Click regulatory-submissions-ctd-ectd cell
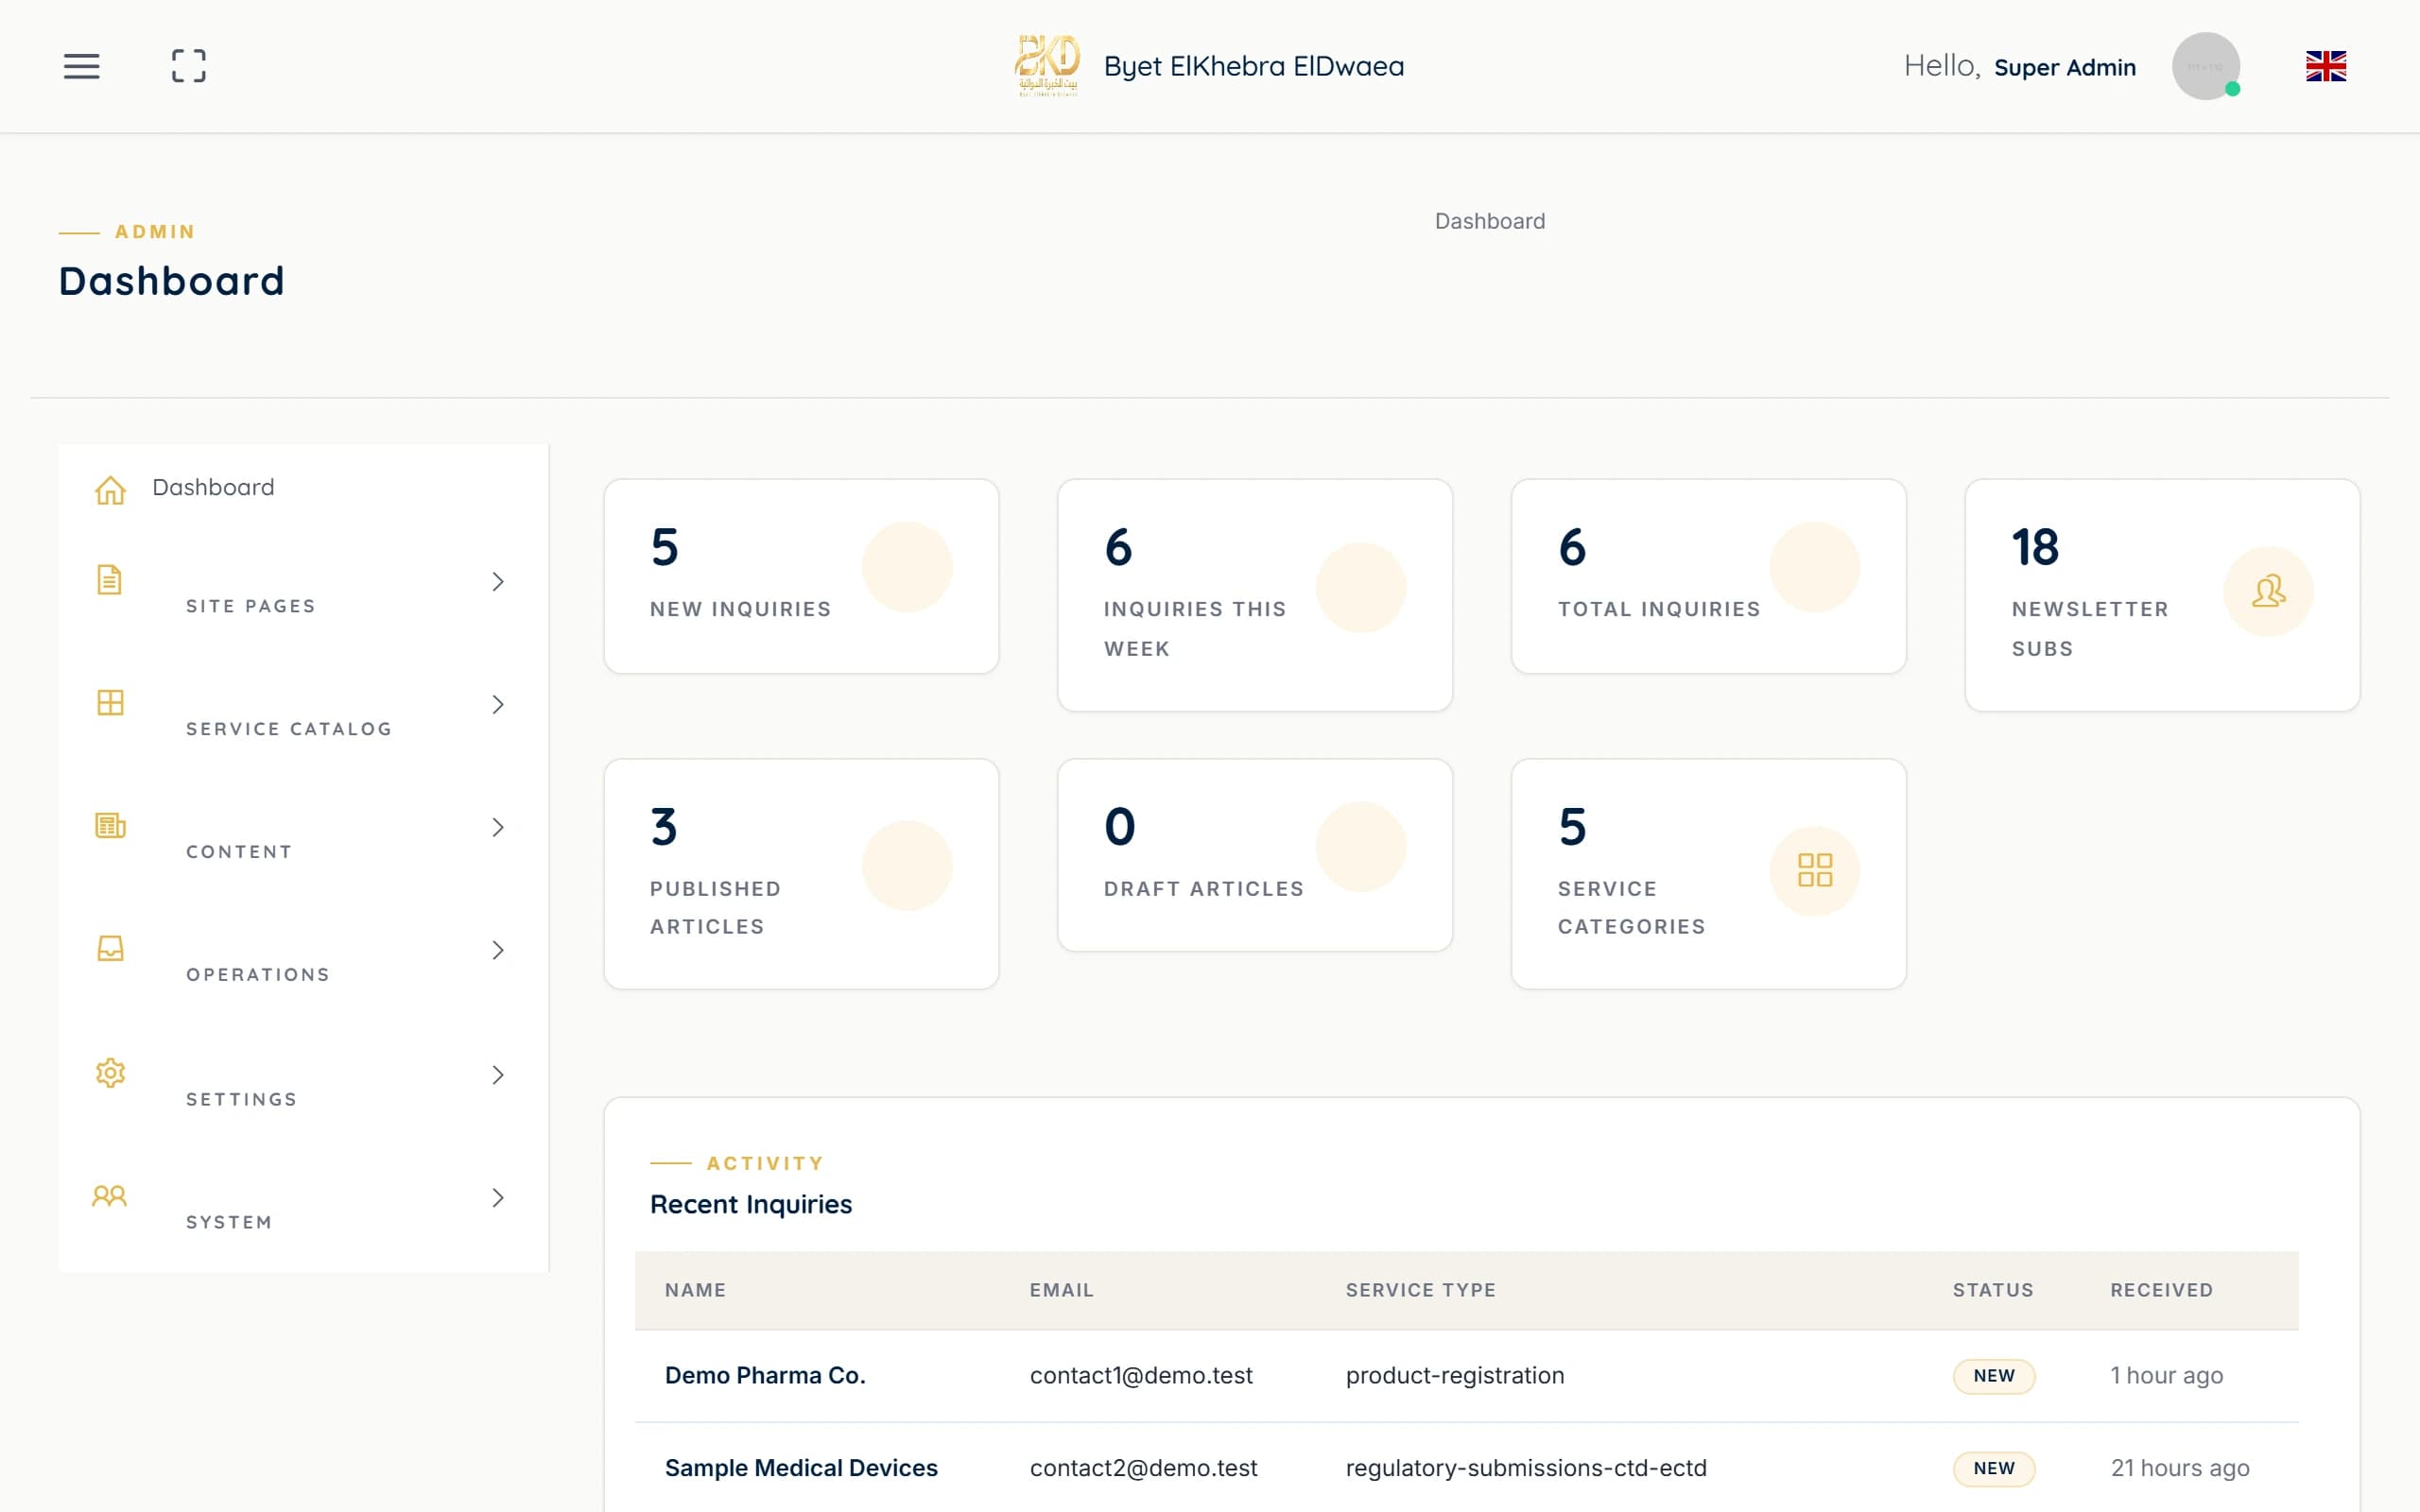Viewport: 2420px width, 1512px height. click(1526, 1469)
